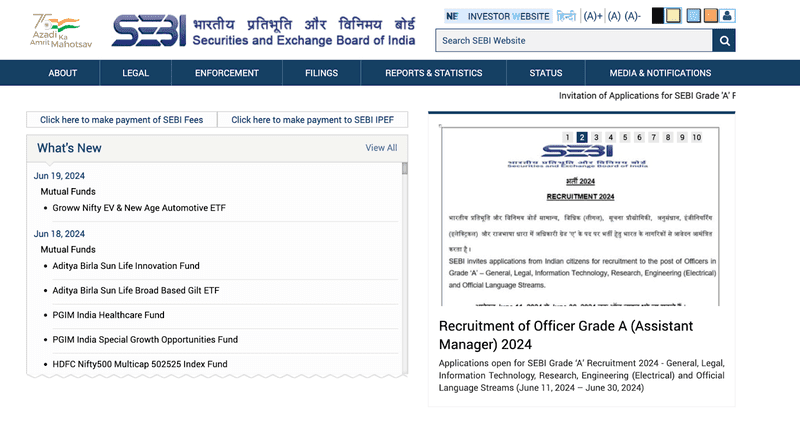The height and width of the screenshot is (423, 800).
Task: Click the Jun 18, 2024 date entry
Action: coord(59,234)
